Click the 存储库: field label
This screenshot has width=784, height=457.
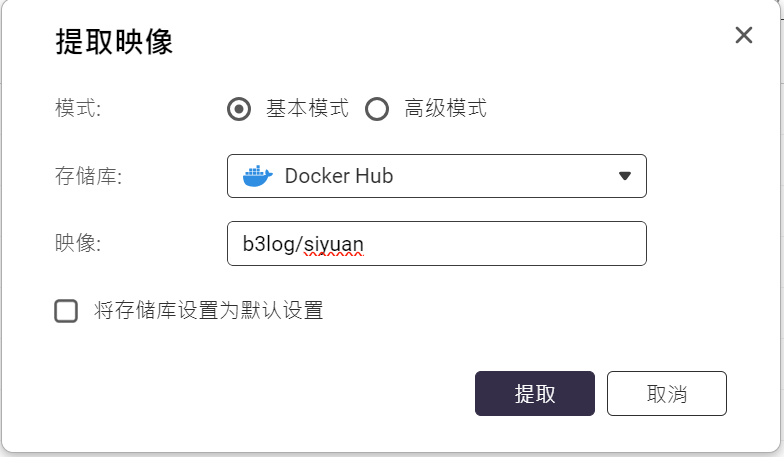click(88, 176)
